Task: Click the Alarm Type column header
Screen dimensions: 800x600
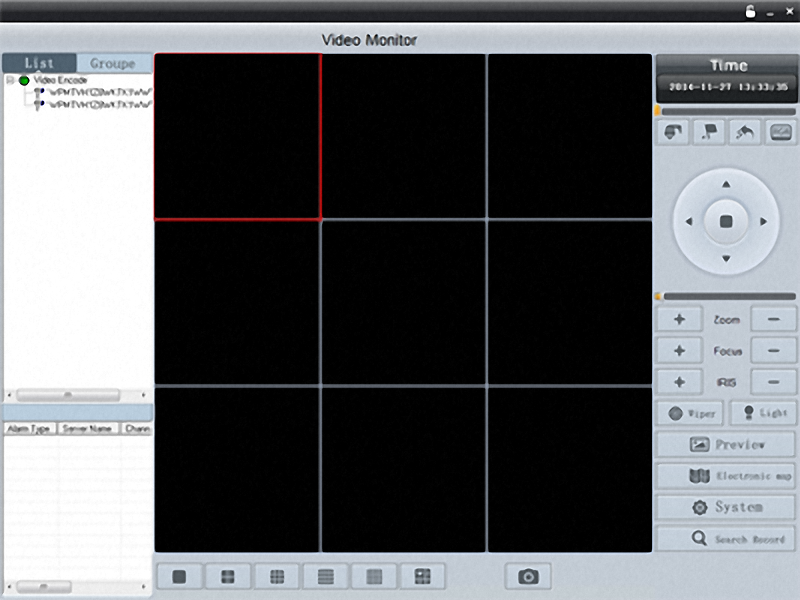Action: 29,429
